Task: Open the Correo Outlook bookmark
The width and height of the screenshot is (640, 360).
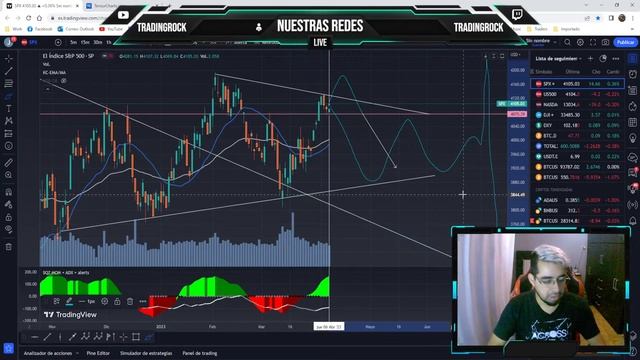Action: 76,29
